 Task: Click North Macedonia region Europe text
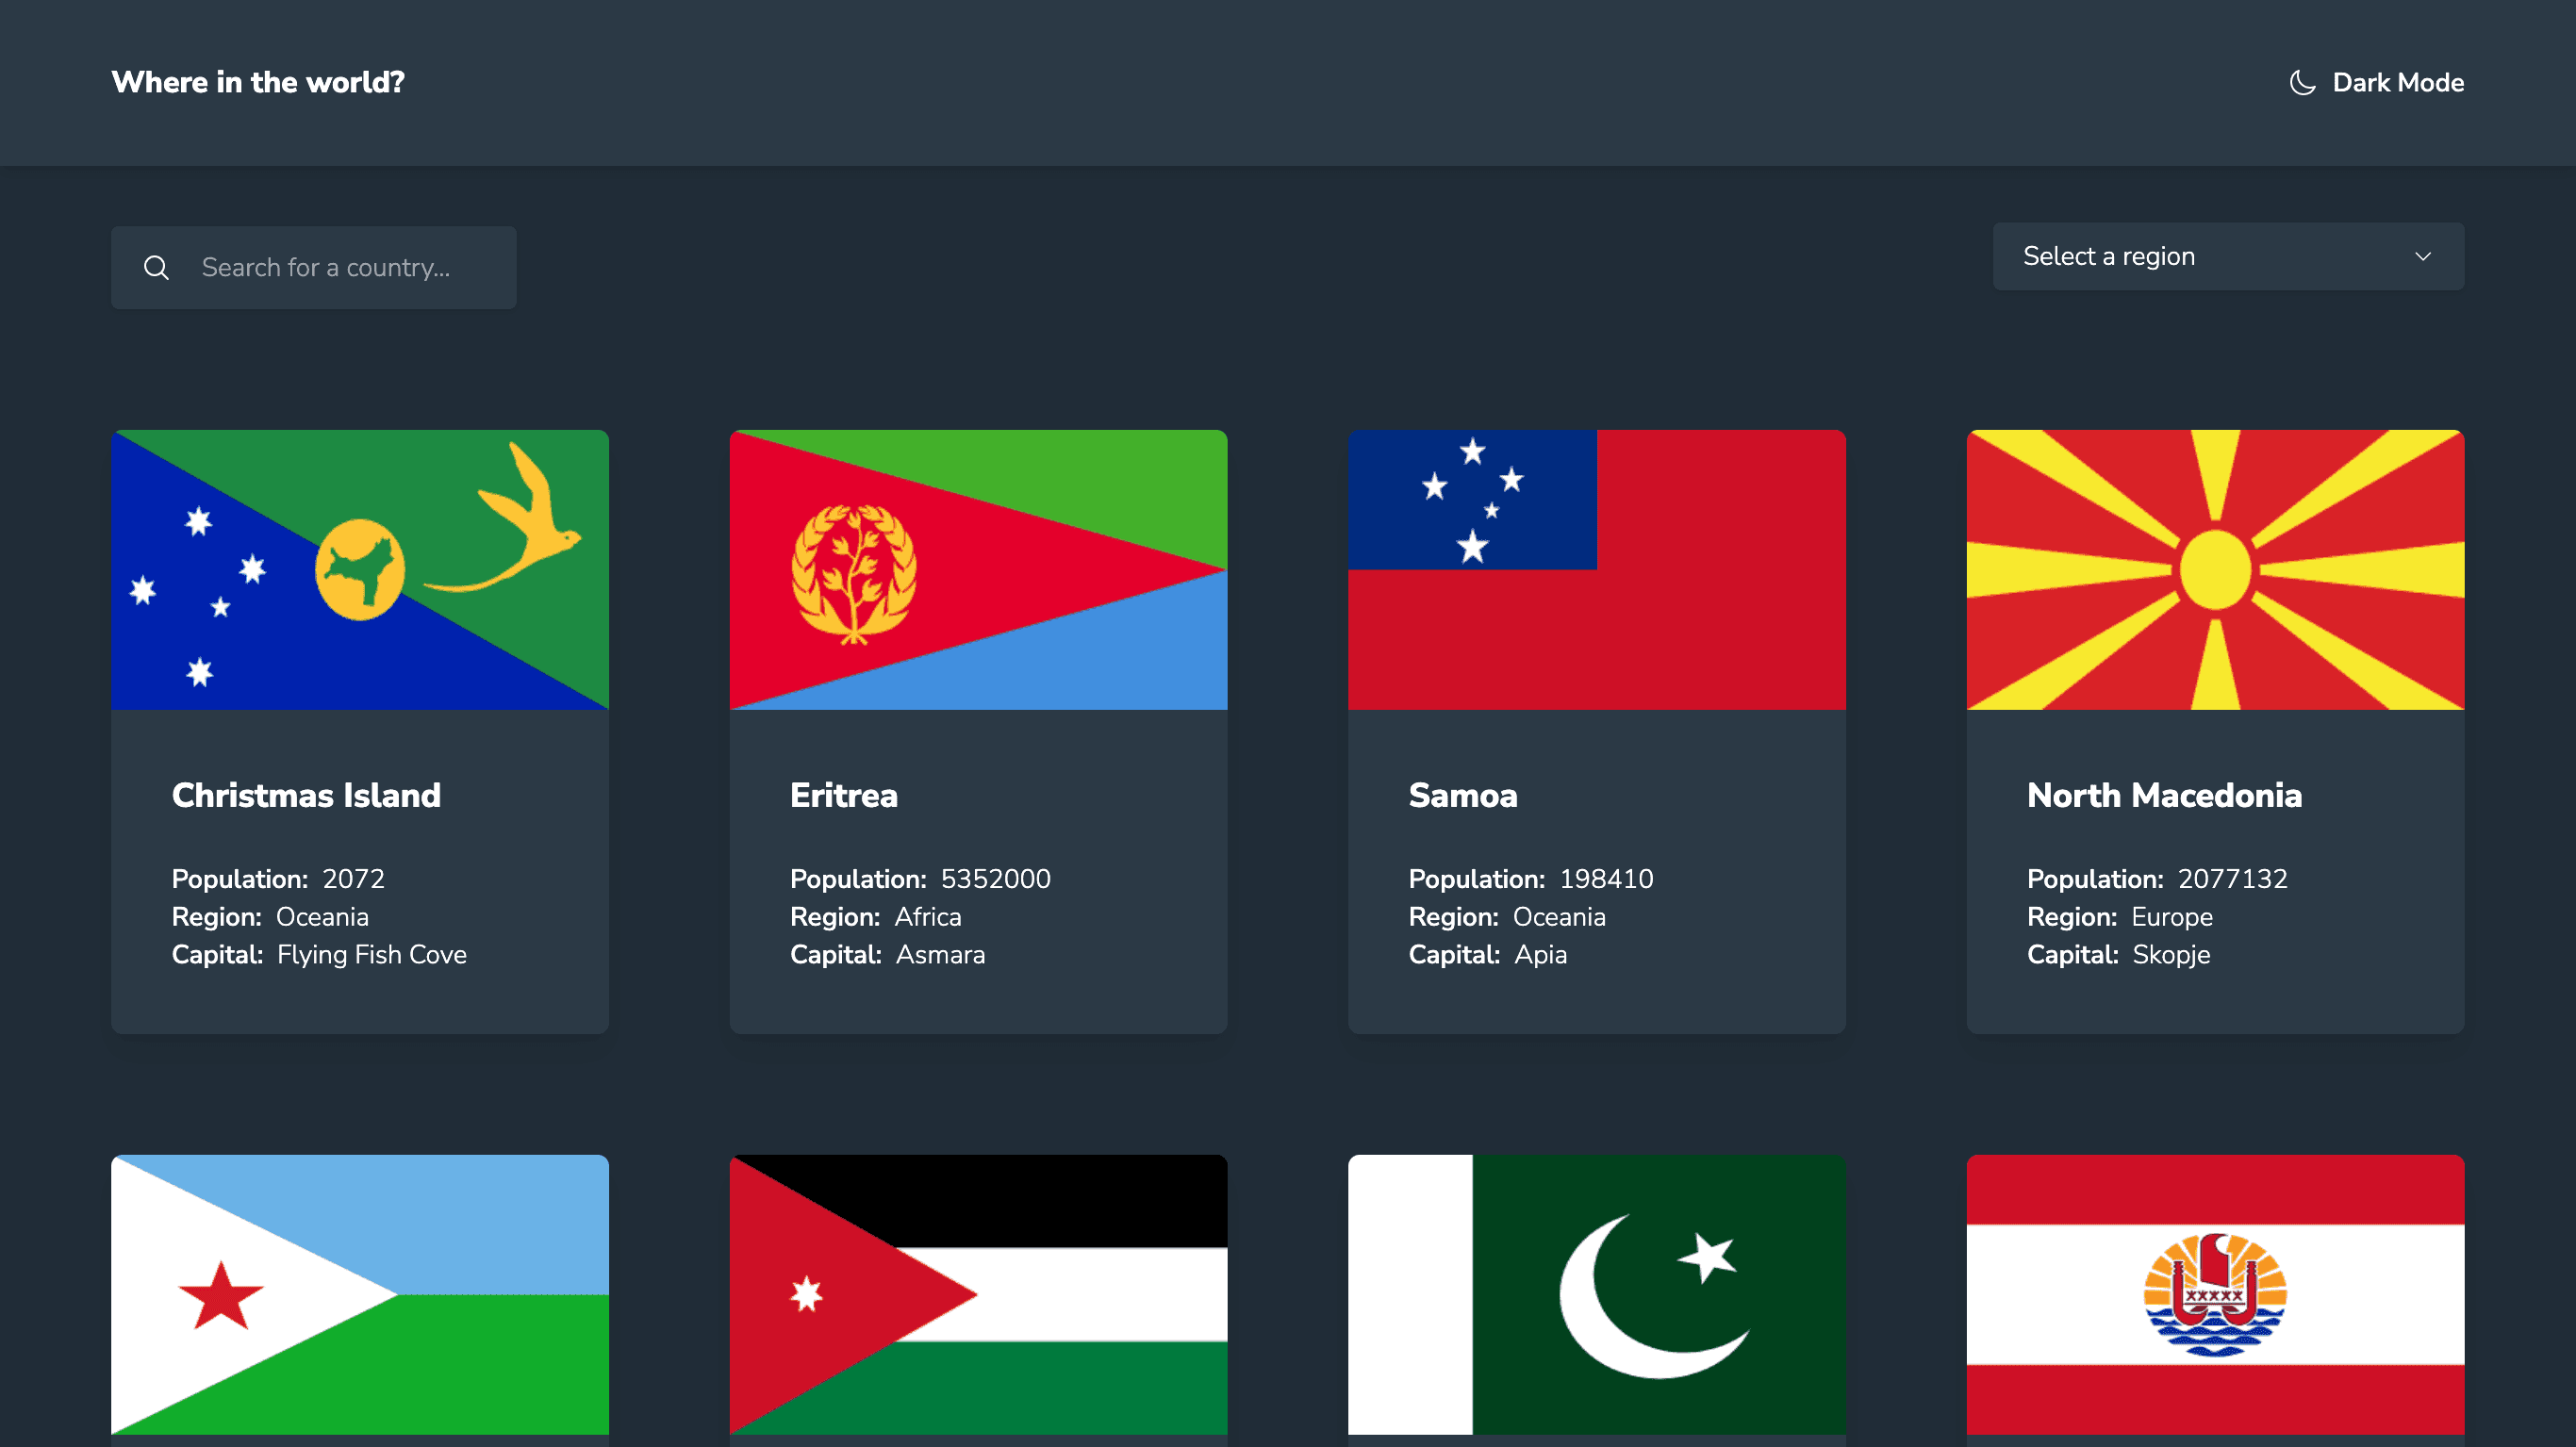2172,916
